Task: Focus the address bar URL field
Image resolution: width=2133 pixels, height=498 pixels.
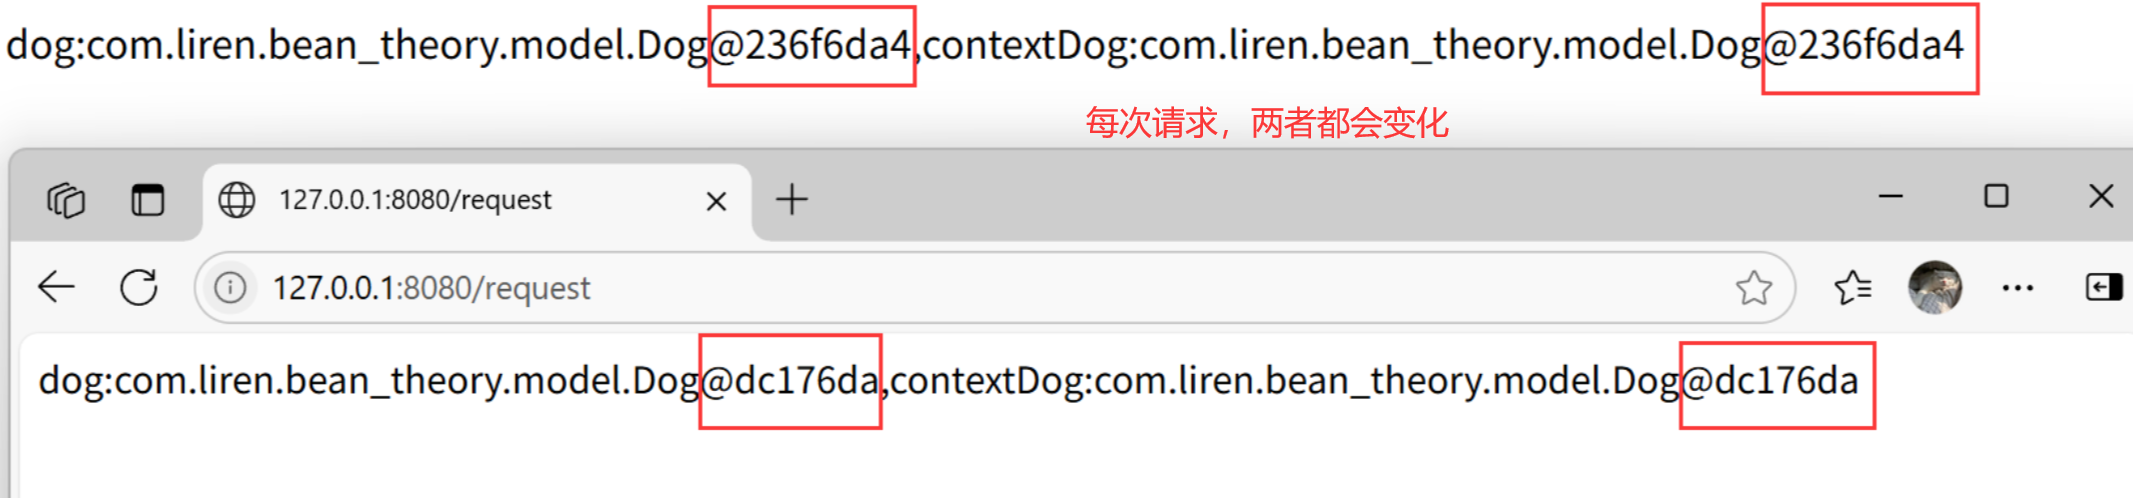Action: coord(995,288)
